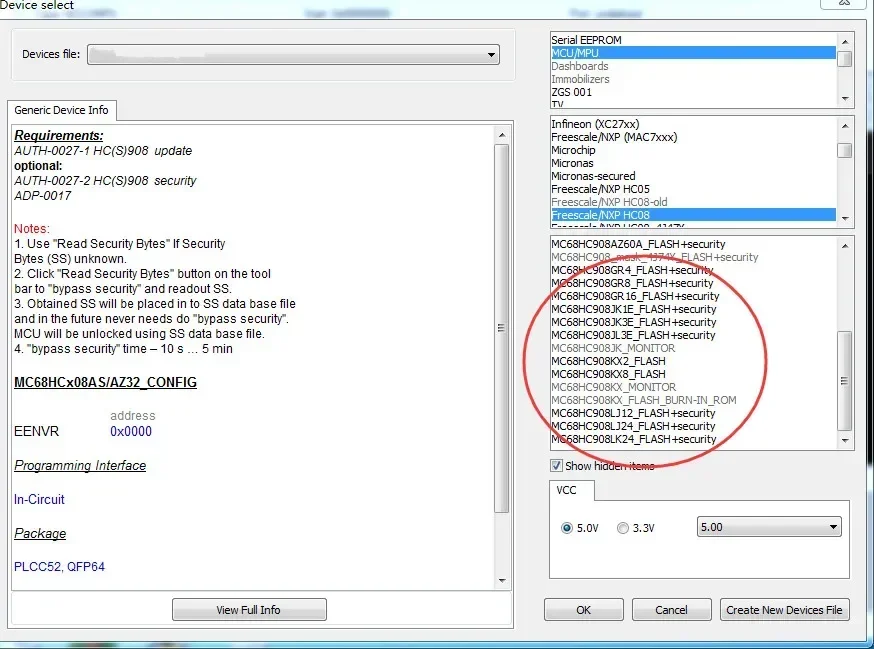Select Micronas manufacturer entry
This screenshot has height=649, width=874.
point(693,163)
